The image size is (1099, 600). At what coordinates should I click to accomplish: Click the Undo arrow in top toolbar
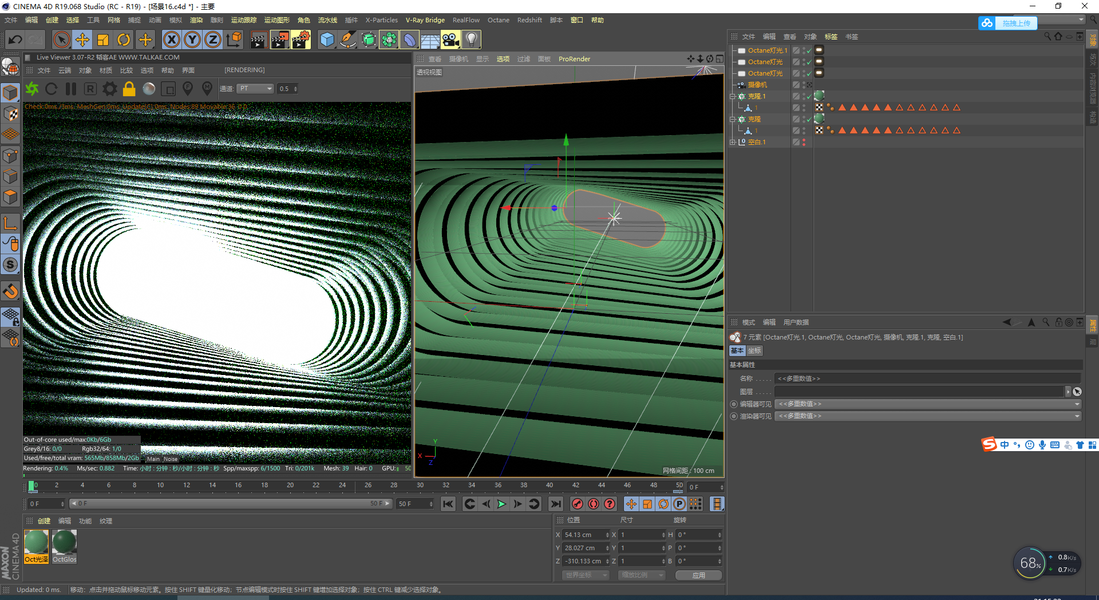tap(15, 40)
